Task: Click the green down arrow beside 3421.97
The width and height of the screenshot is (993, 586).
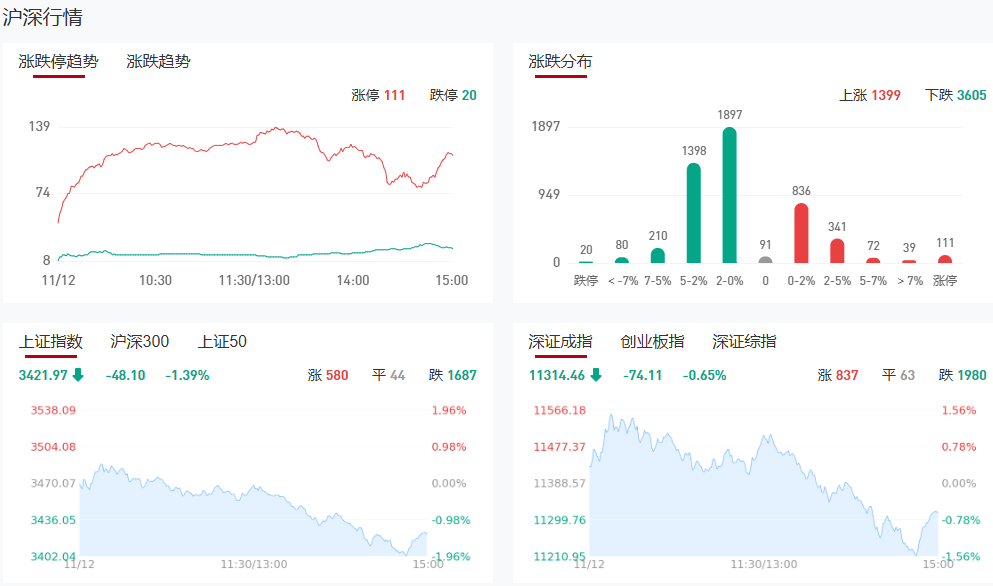Action: pyautogui.click(x=78, y=376)
